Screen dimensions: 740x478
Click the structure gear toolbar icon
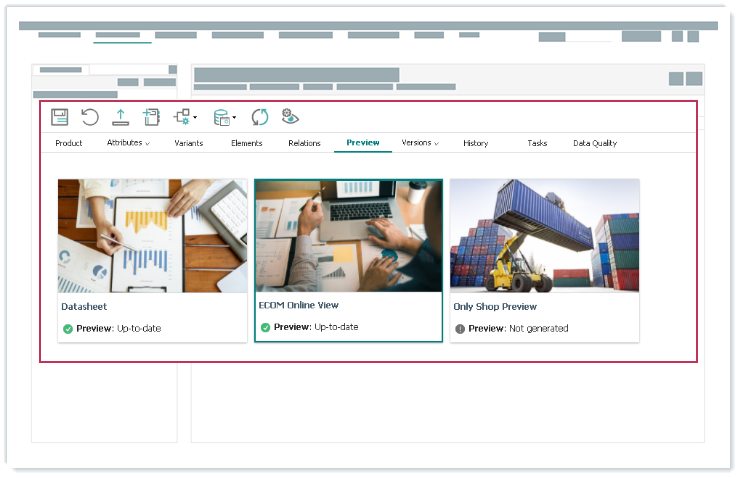tap(183, 117)
